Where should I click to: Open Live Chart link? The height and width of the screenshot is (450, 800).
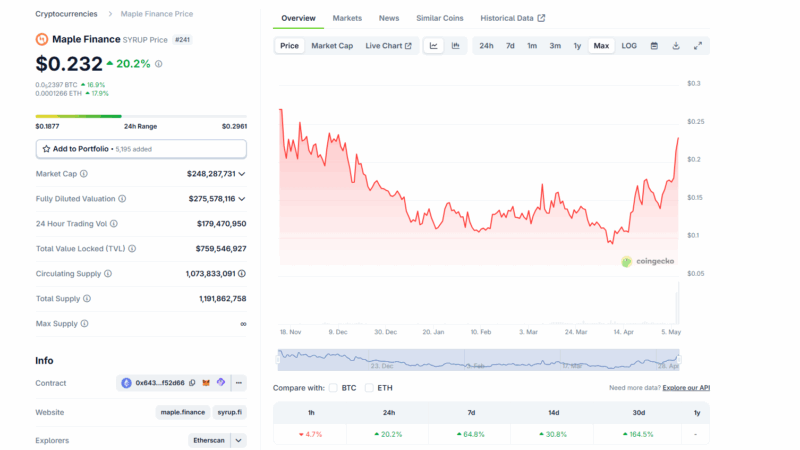pyautogui.click(x=388, y=45)
